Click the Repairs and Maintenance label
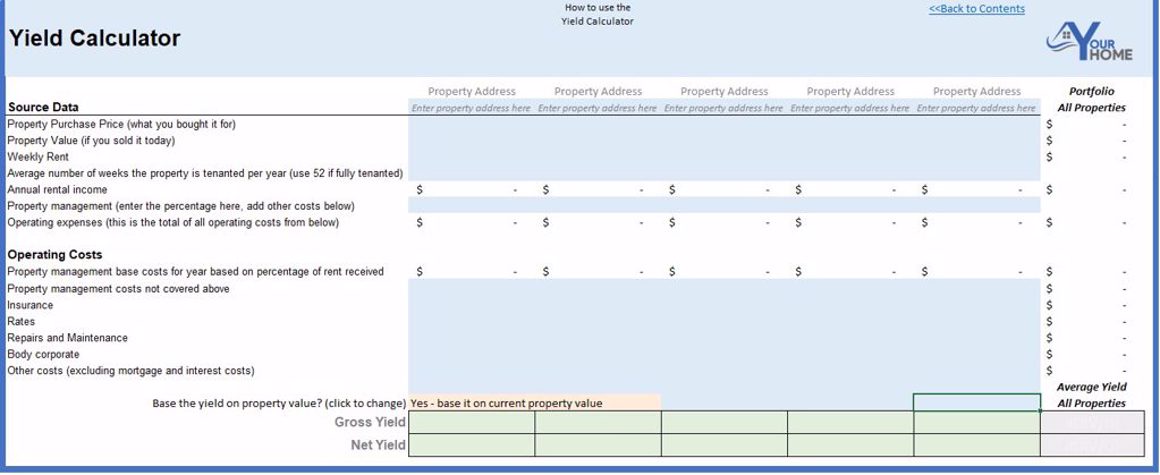Viewport: 1160px width, 475px height. pyautogui.click(x=67, y=337)
